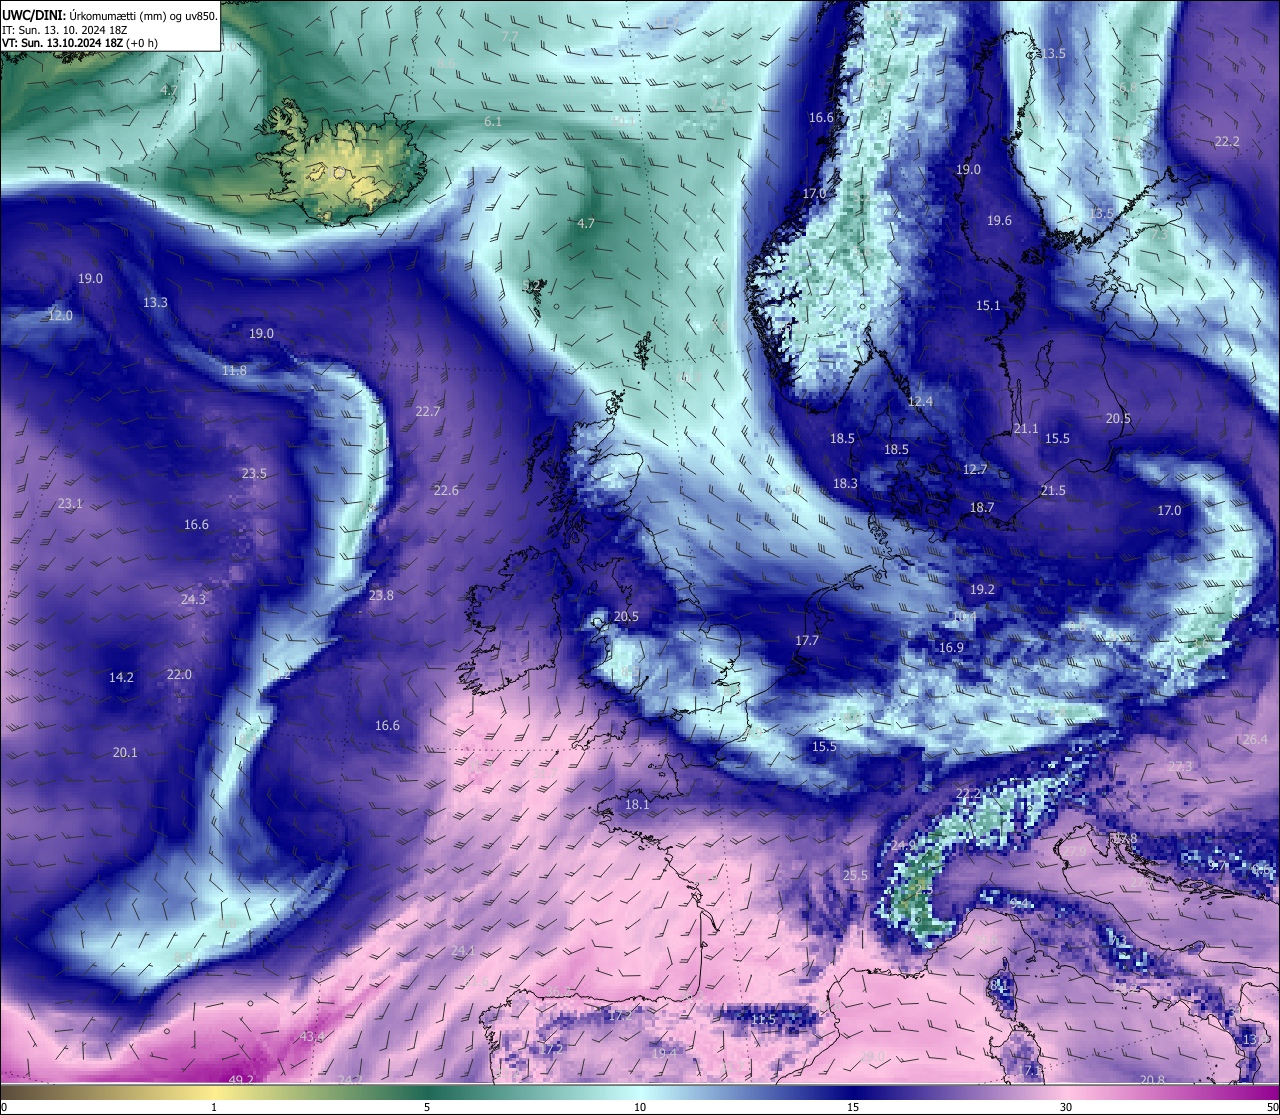Click the 24.1 value label

coord(463,950)
